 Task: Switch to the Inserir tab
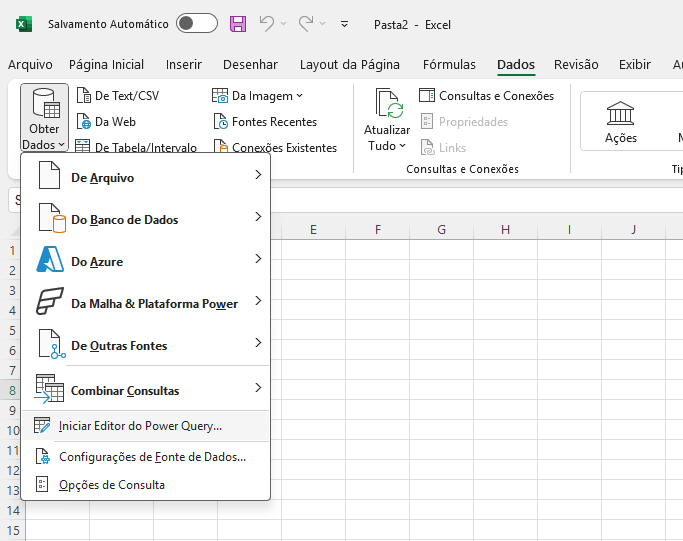183,64
